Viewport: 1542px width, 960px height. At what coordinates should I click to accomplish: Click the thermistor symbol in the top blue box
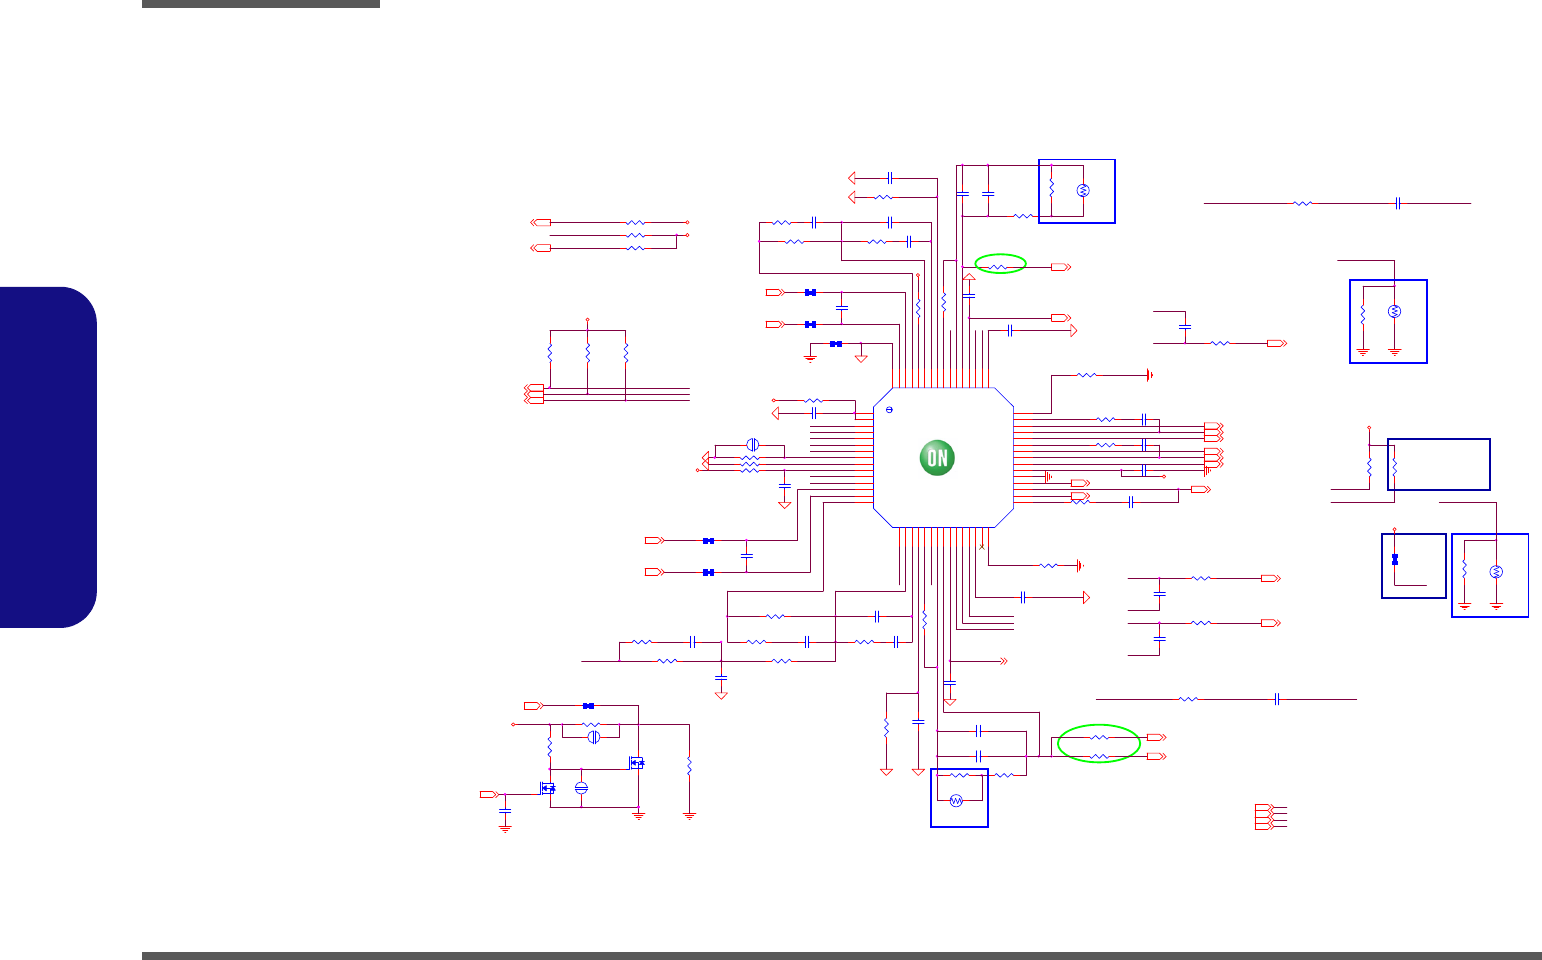[1082, 190]
